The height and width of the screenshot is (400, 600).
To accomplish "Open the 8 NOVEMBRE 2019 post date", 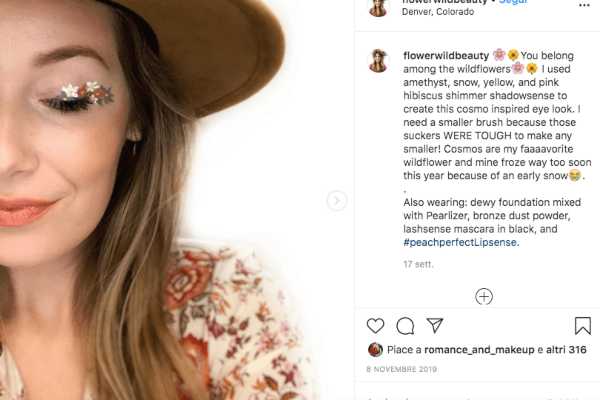I will (401, 371).
